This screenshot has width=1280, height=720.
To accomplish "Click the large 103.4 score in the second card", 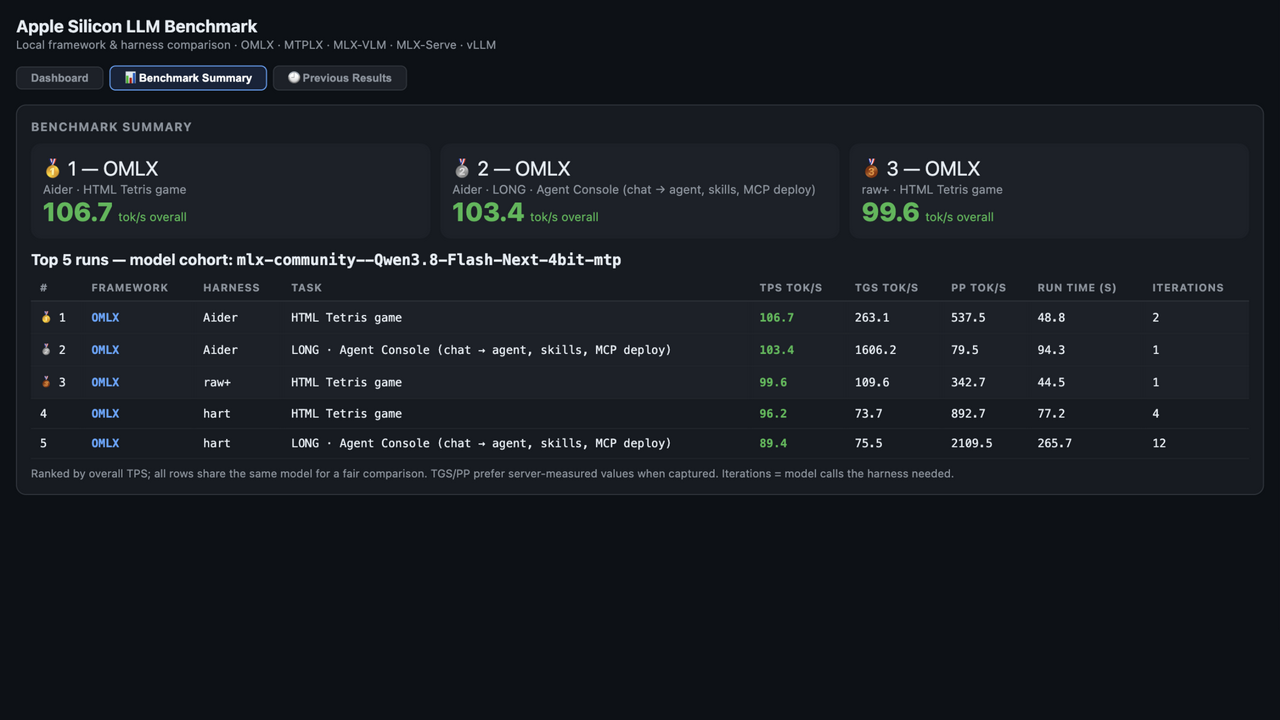I will tap(488, 213).
